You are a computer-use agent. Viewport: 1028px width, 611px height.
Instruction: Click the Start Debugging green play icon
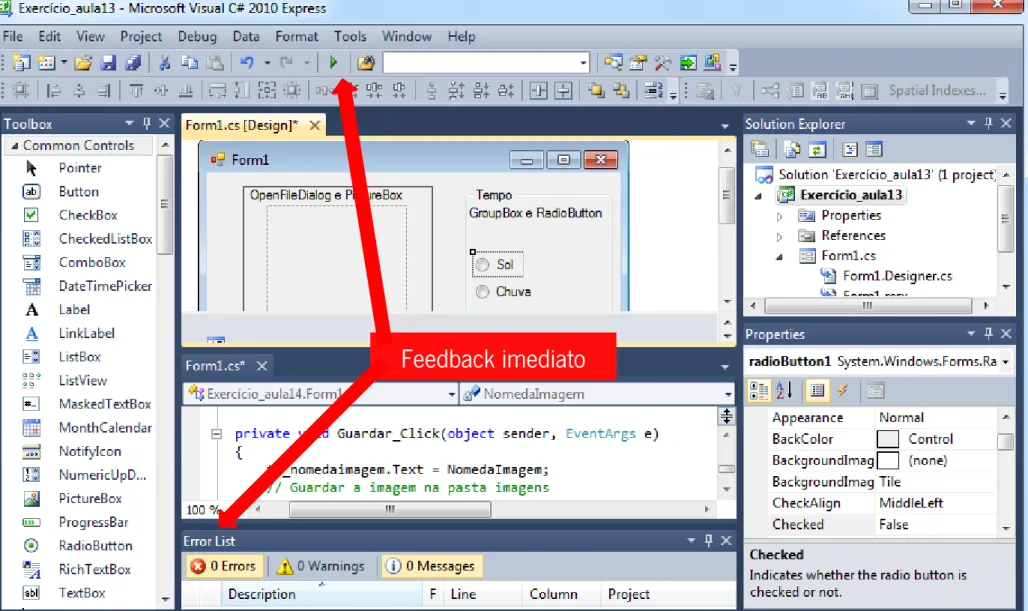coord(333,62)
